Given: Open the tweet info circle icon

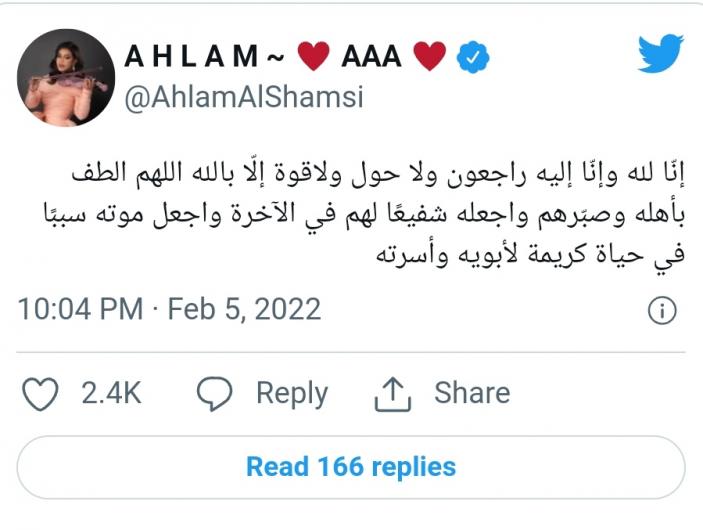Looking at the screenshot, I should point(662,310).
